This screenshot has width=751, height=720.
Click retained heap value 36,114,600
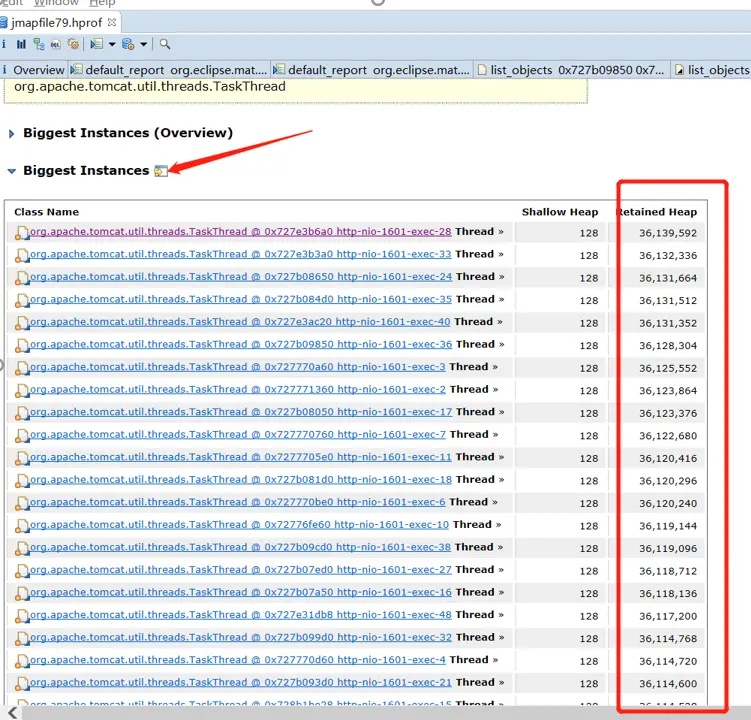point(668,684)
